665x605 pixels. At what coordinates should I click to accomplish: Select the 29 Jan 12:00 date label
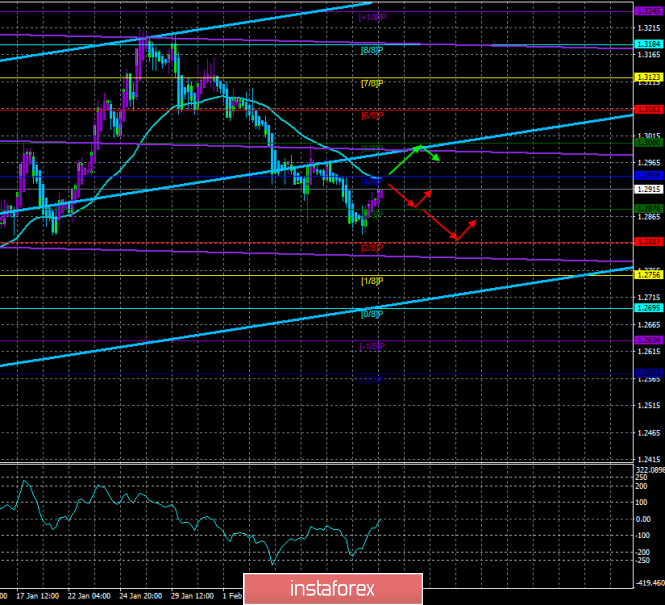[192, 596]
